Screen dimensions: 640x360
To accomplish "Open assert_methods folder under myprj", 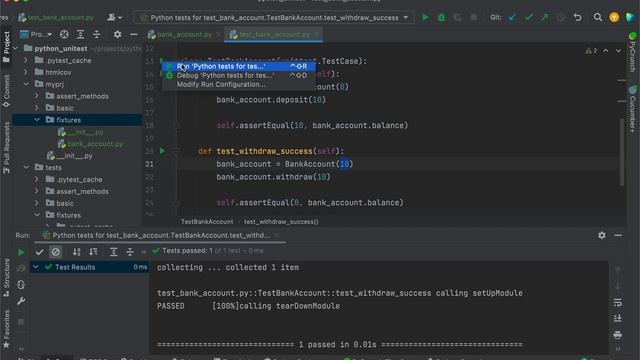I will click(82, 96).
